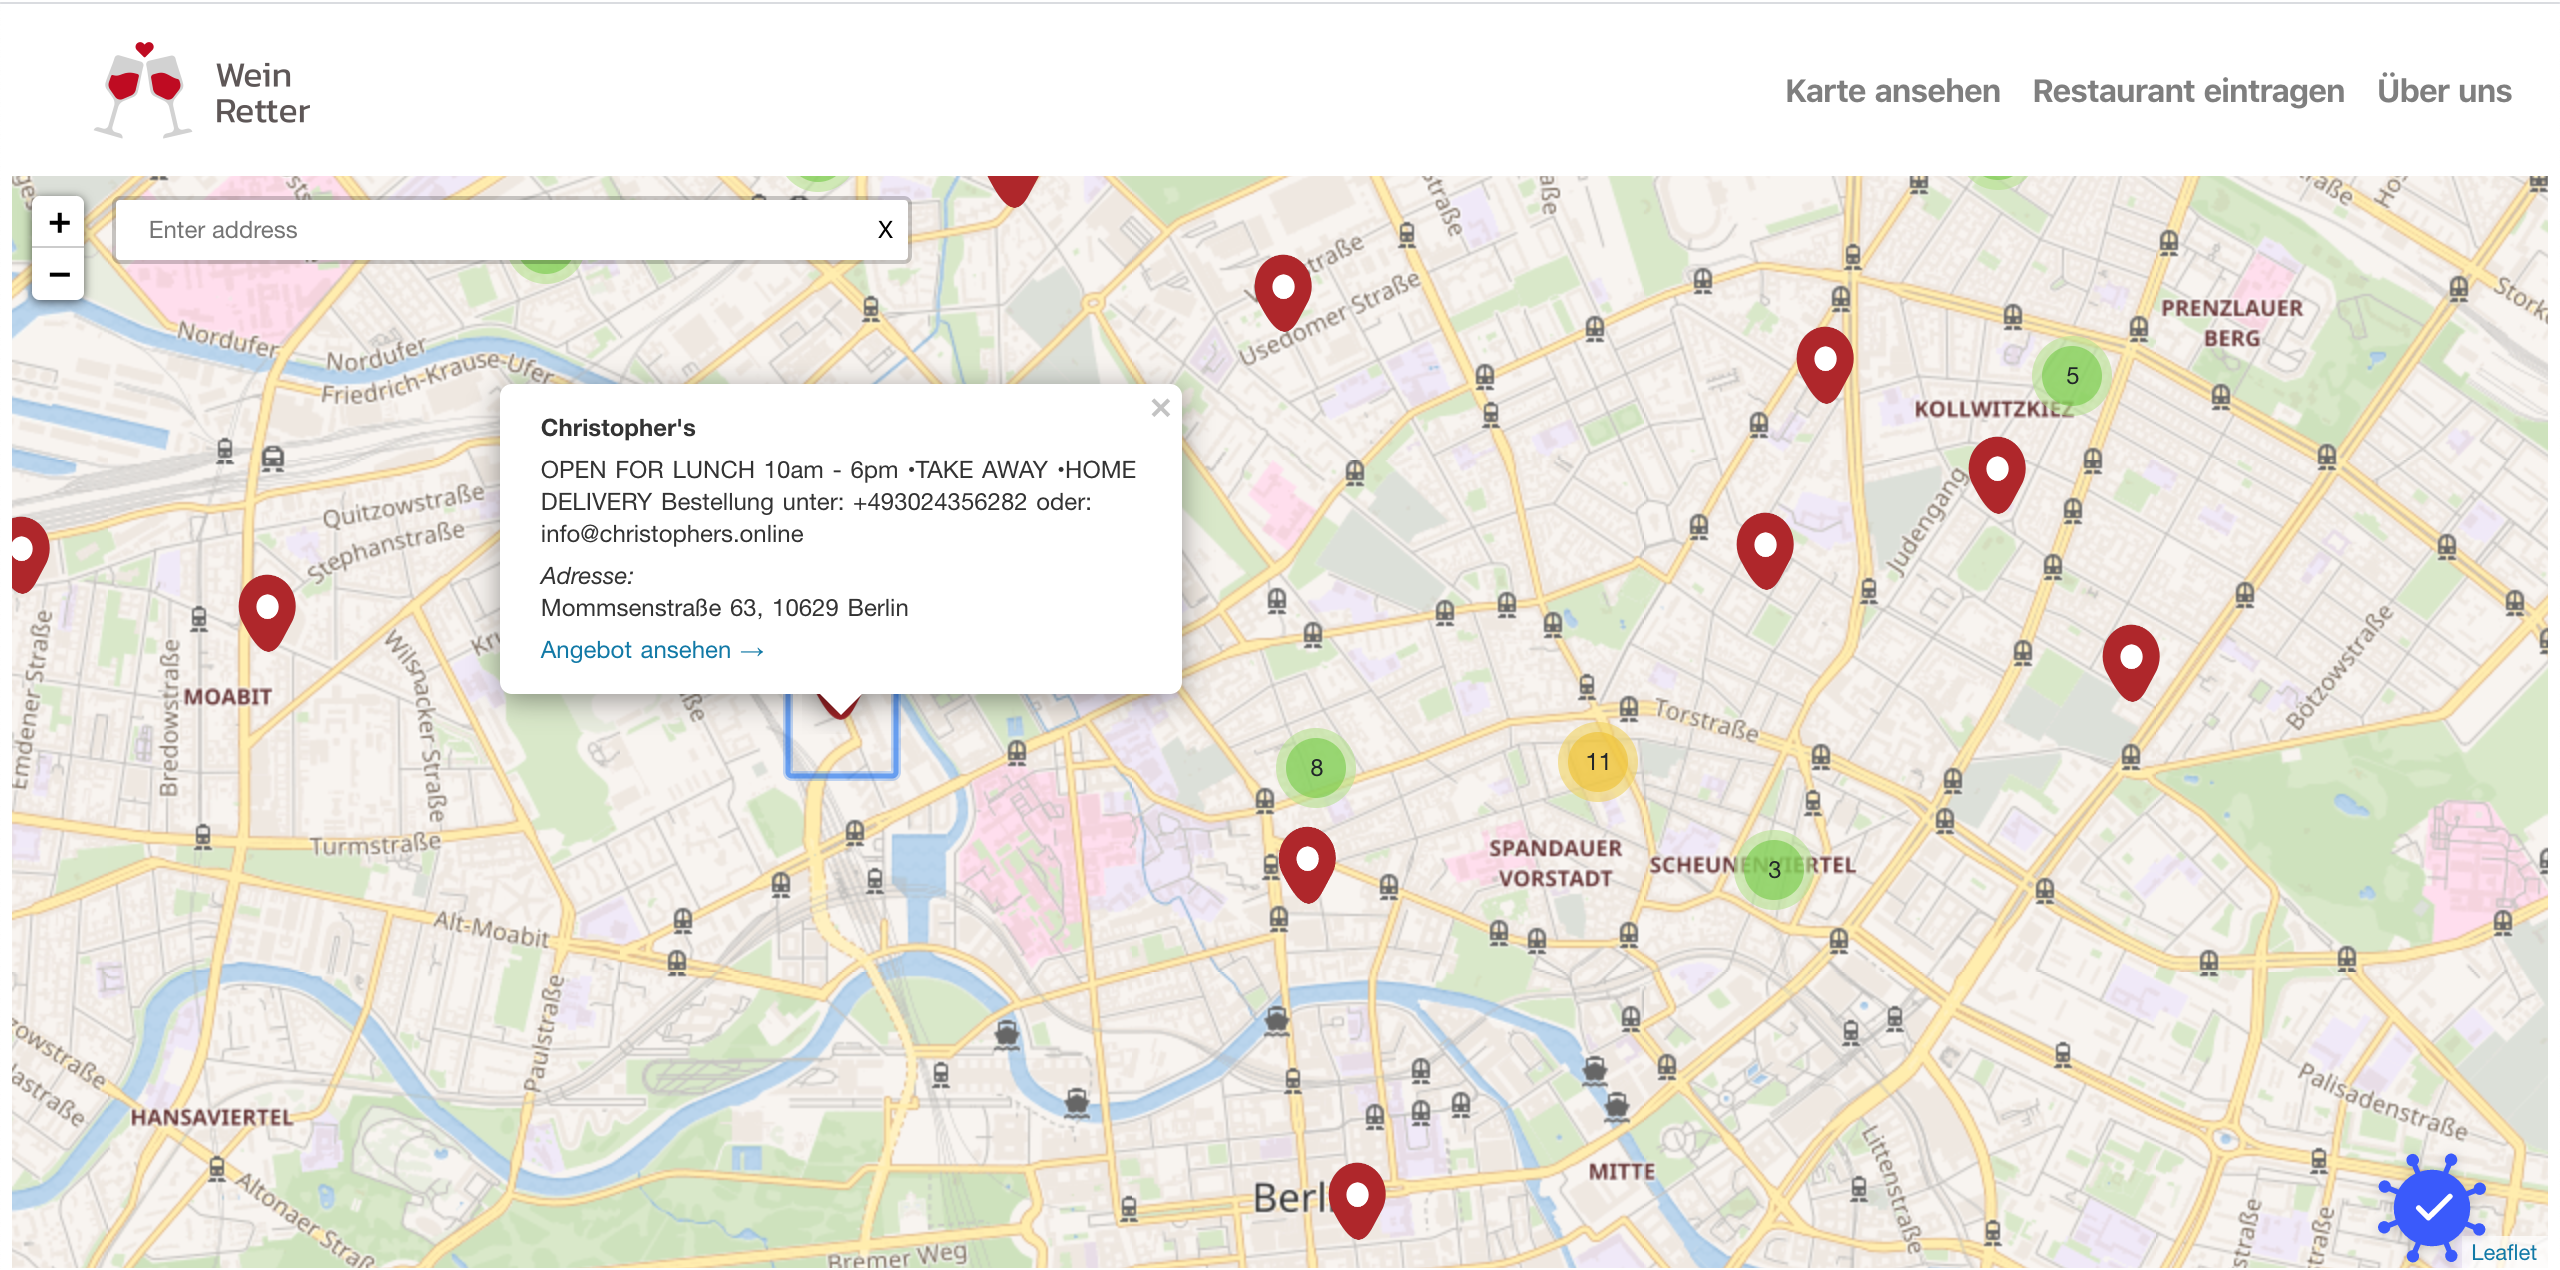Image resolution: width=2560 pixels, height=1270 pixels.
Task: Open the blue checkmark badge icon
Action: [x=2432, y=1208]
